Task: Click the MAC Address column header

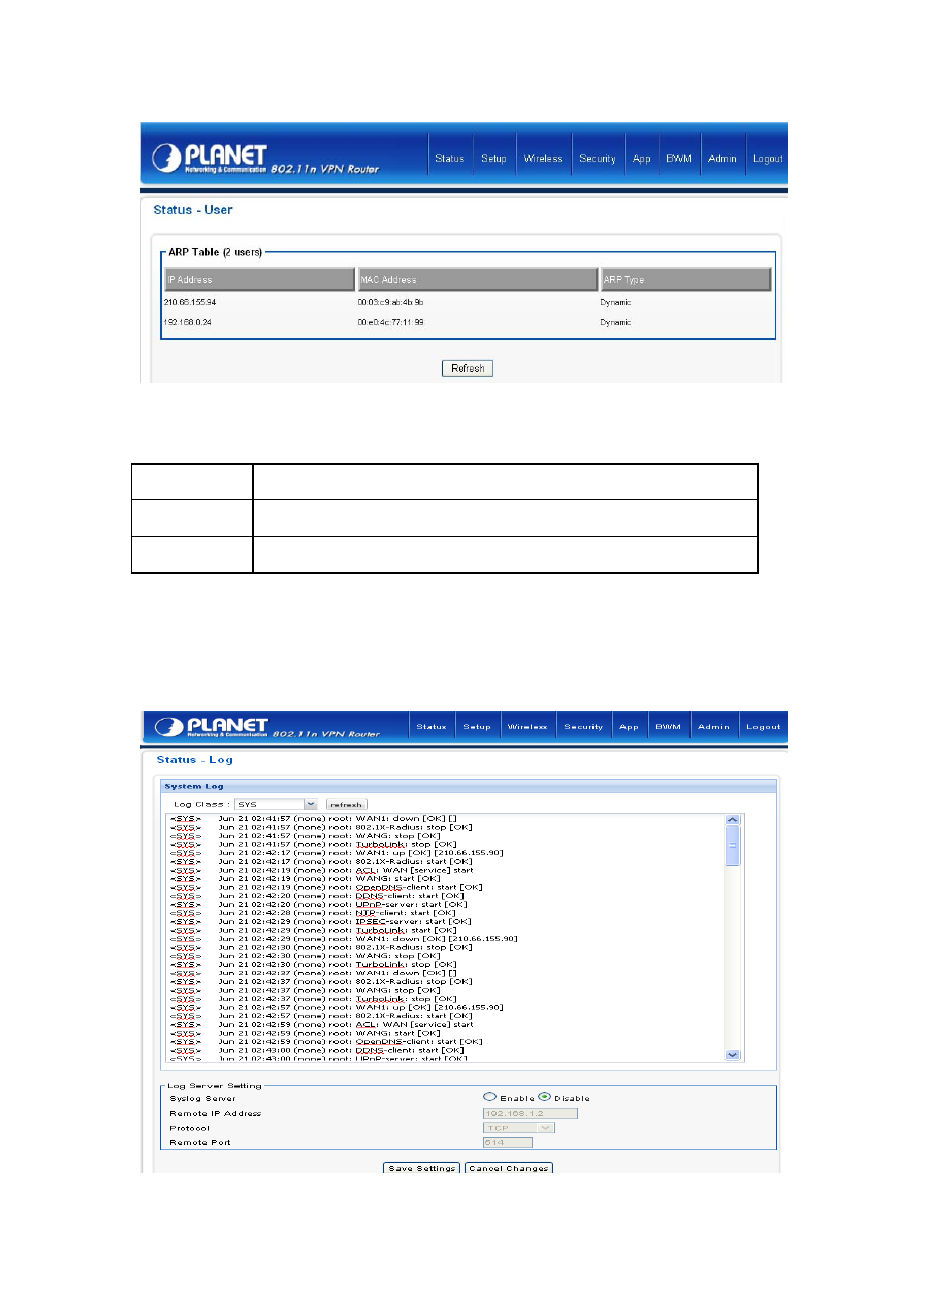Action: click(479, 279)
